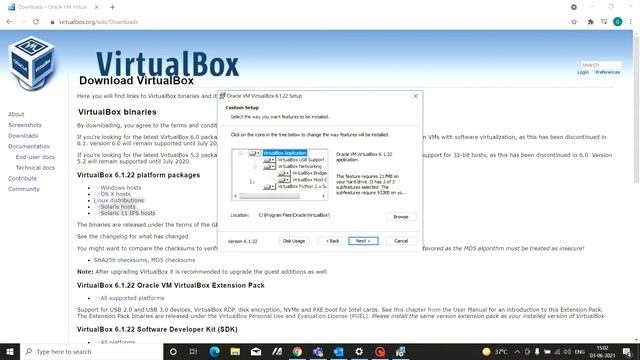Screen dimensions: 640x360
Task: Click the Windows hosts download link
Action: [121, 188]
